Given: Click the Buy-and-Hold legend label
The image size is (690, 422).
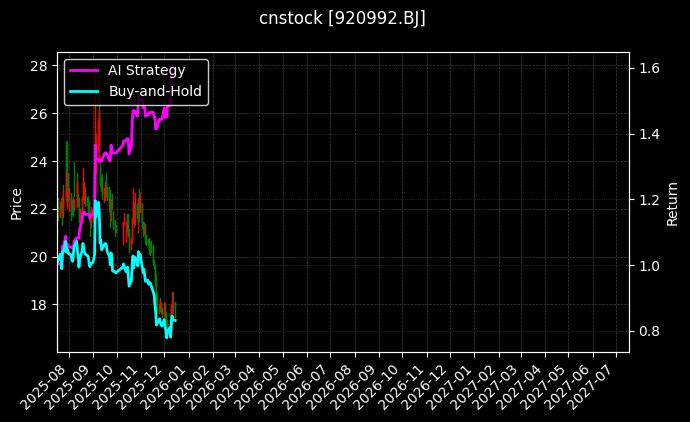Looking at the screenshot, I should 155,91.
